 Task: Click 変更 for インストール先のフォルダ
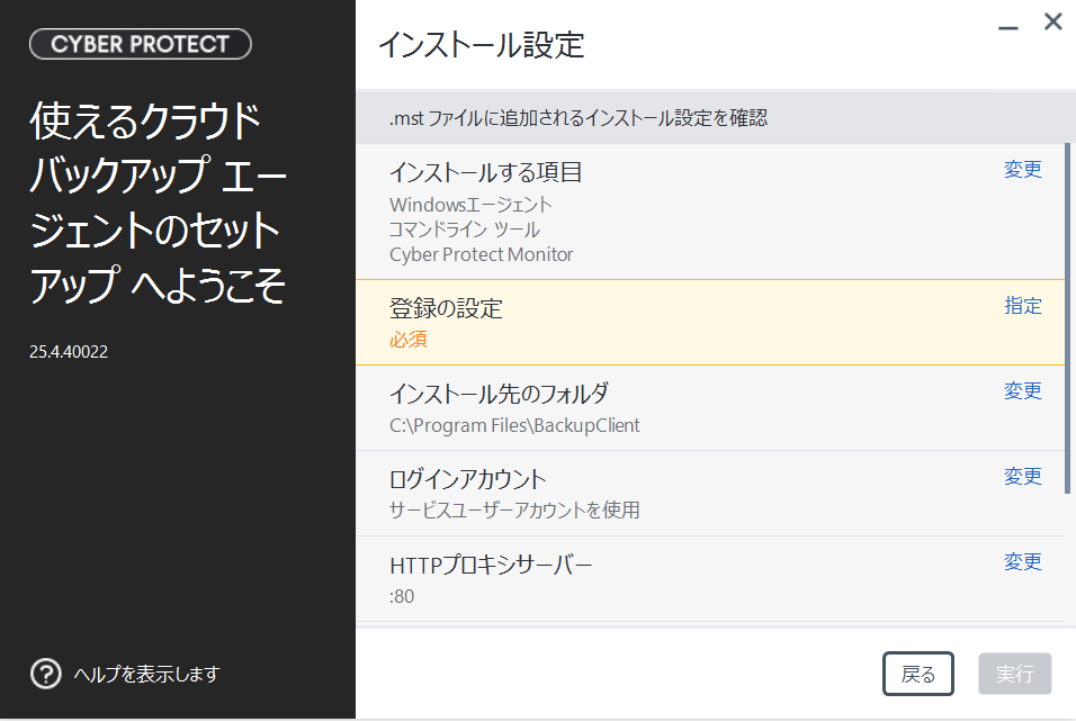[1022, 391]
